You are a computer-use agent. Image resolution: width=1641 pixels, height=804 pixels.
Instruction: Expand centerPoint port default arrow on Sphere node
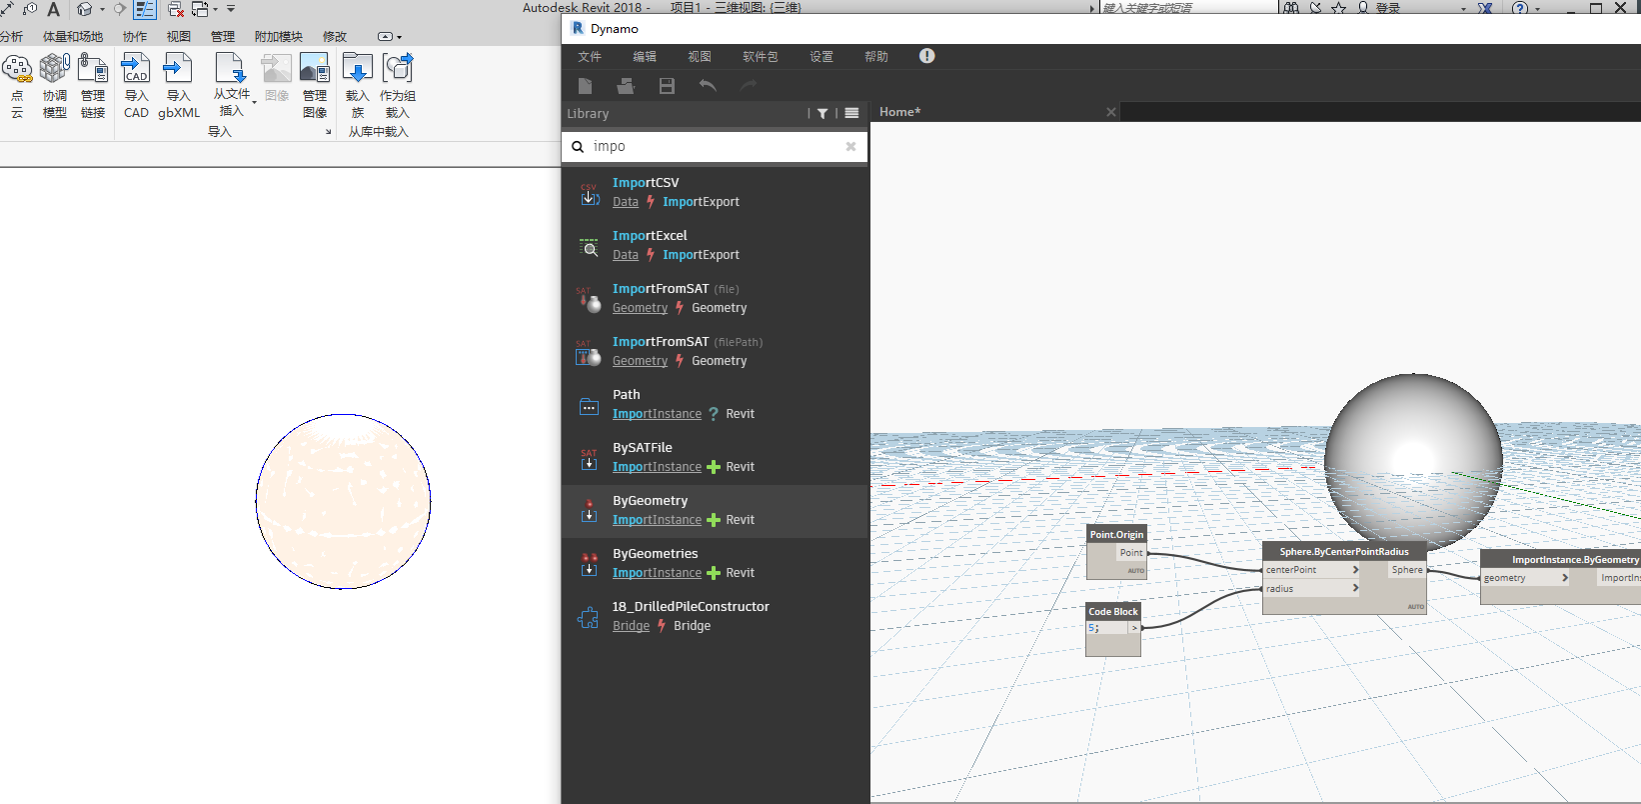coord(1355,570)
